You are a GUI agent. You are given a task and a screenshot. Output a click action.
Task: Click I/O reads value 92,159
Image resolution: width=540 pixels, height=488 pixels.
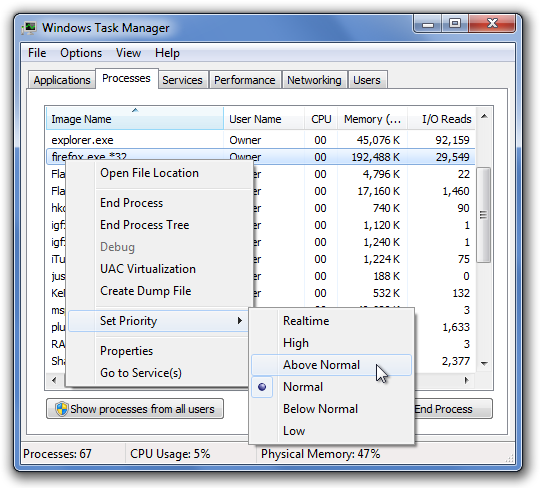click(452, 140)
